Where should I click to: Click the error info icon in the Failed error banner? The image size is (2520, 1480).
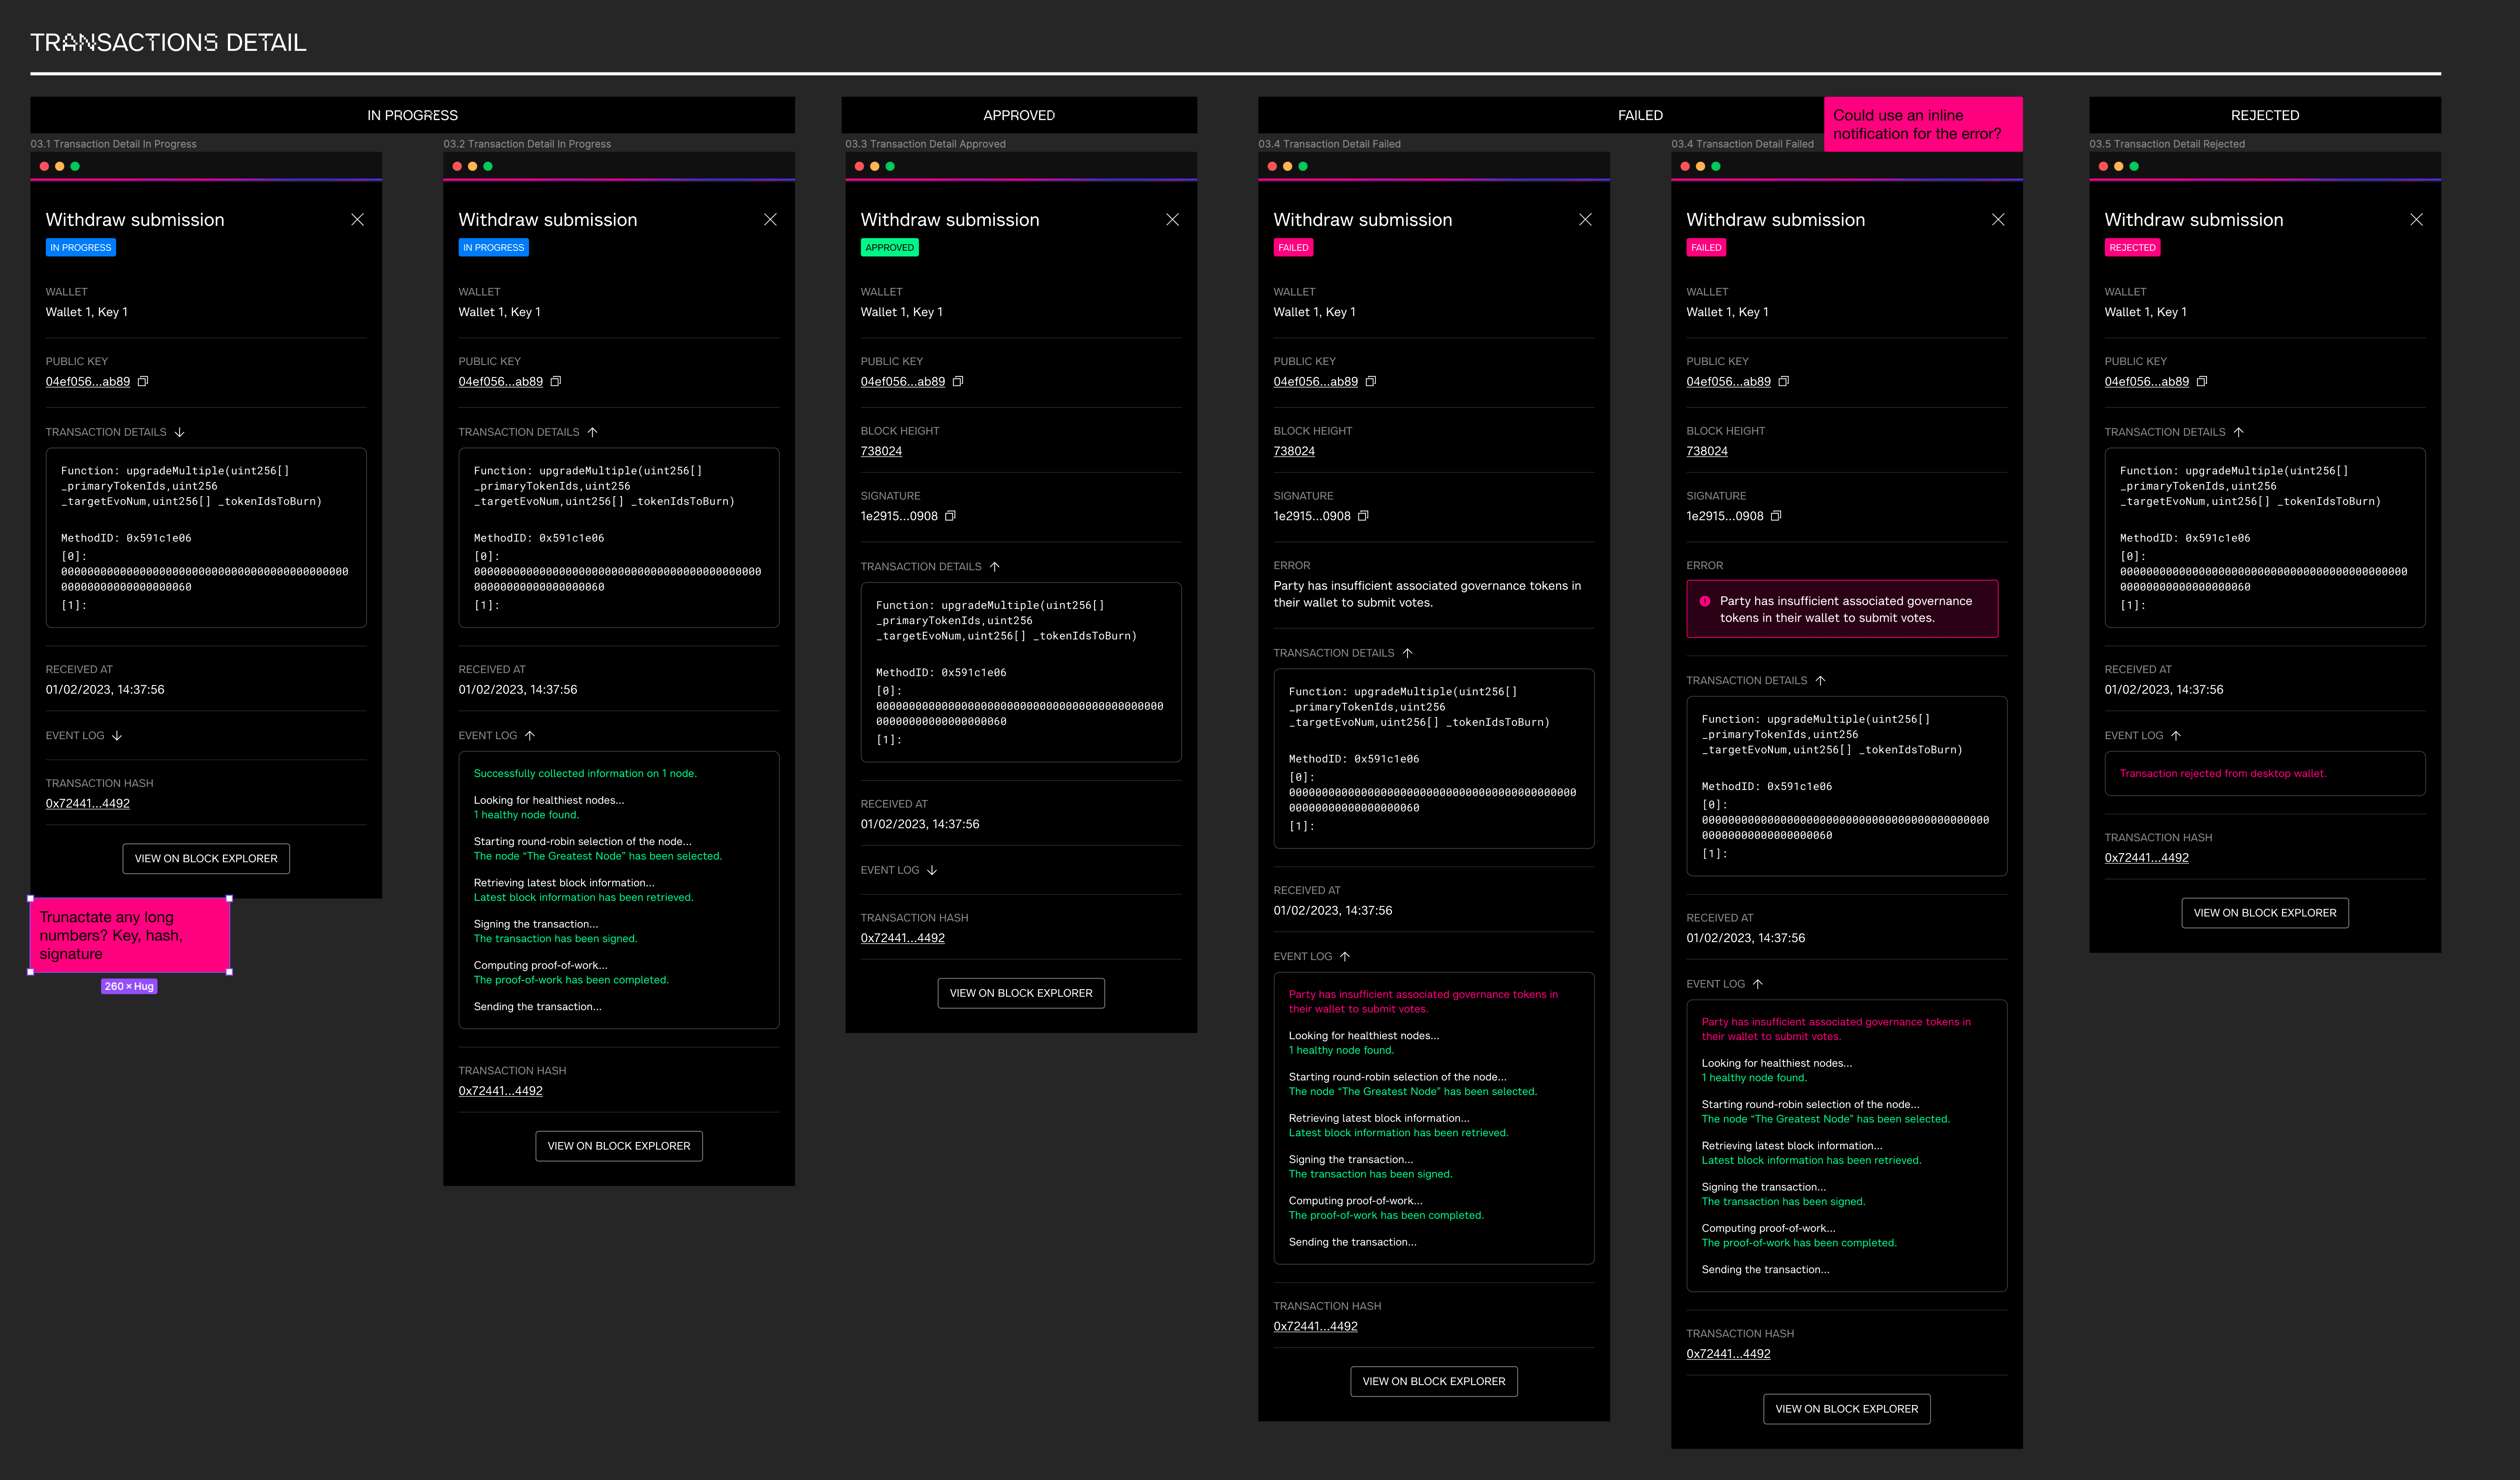1705,601
